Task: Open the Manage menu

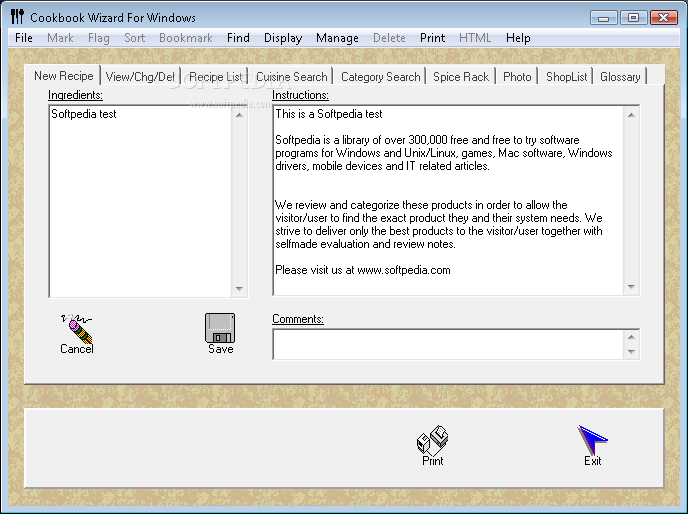Action: pos(337,38)
